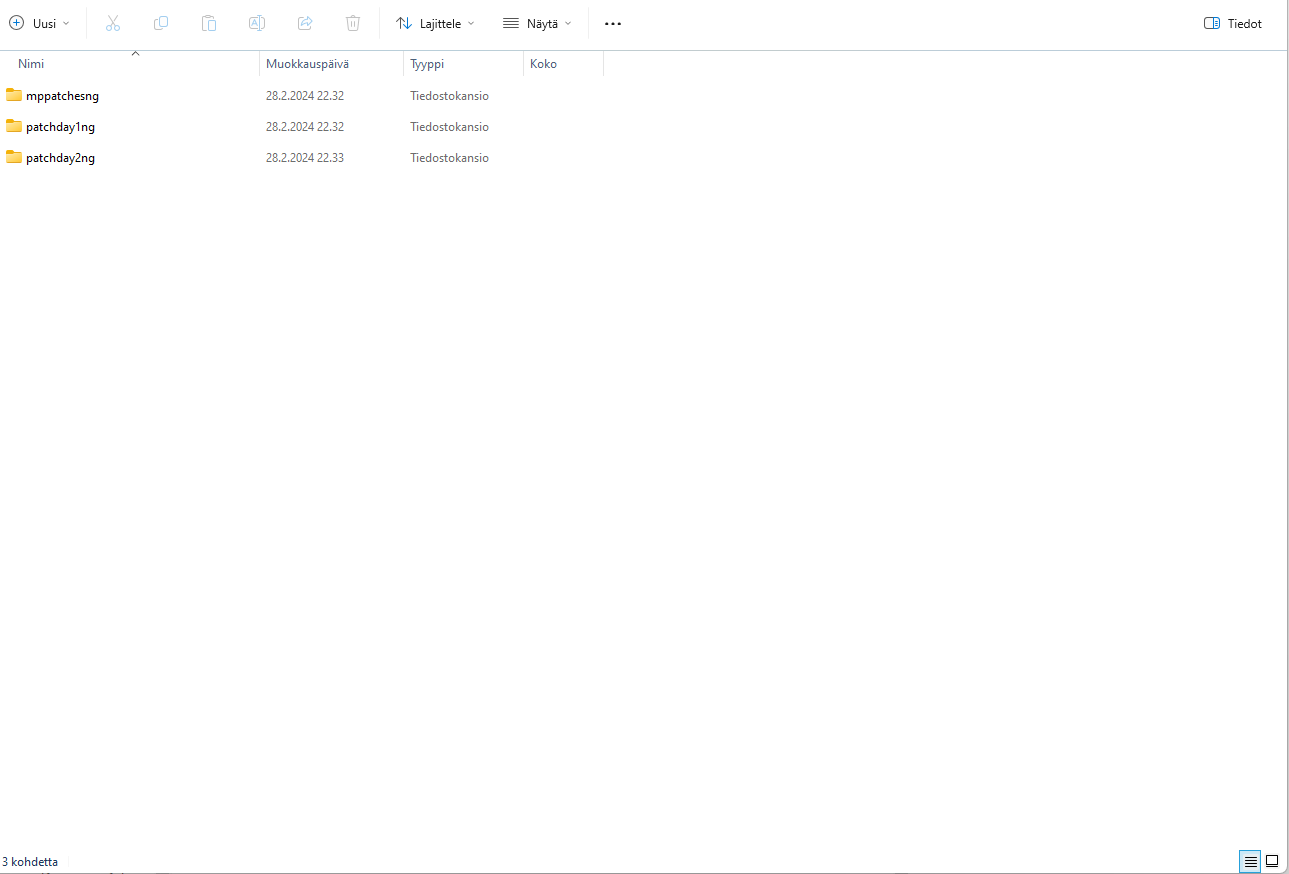
Task: Open the three-dot more options menu
Action: point(613,23)
